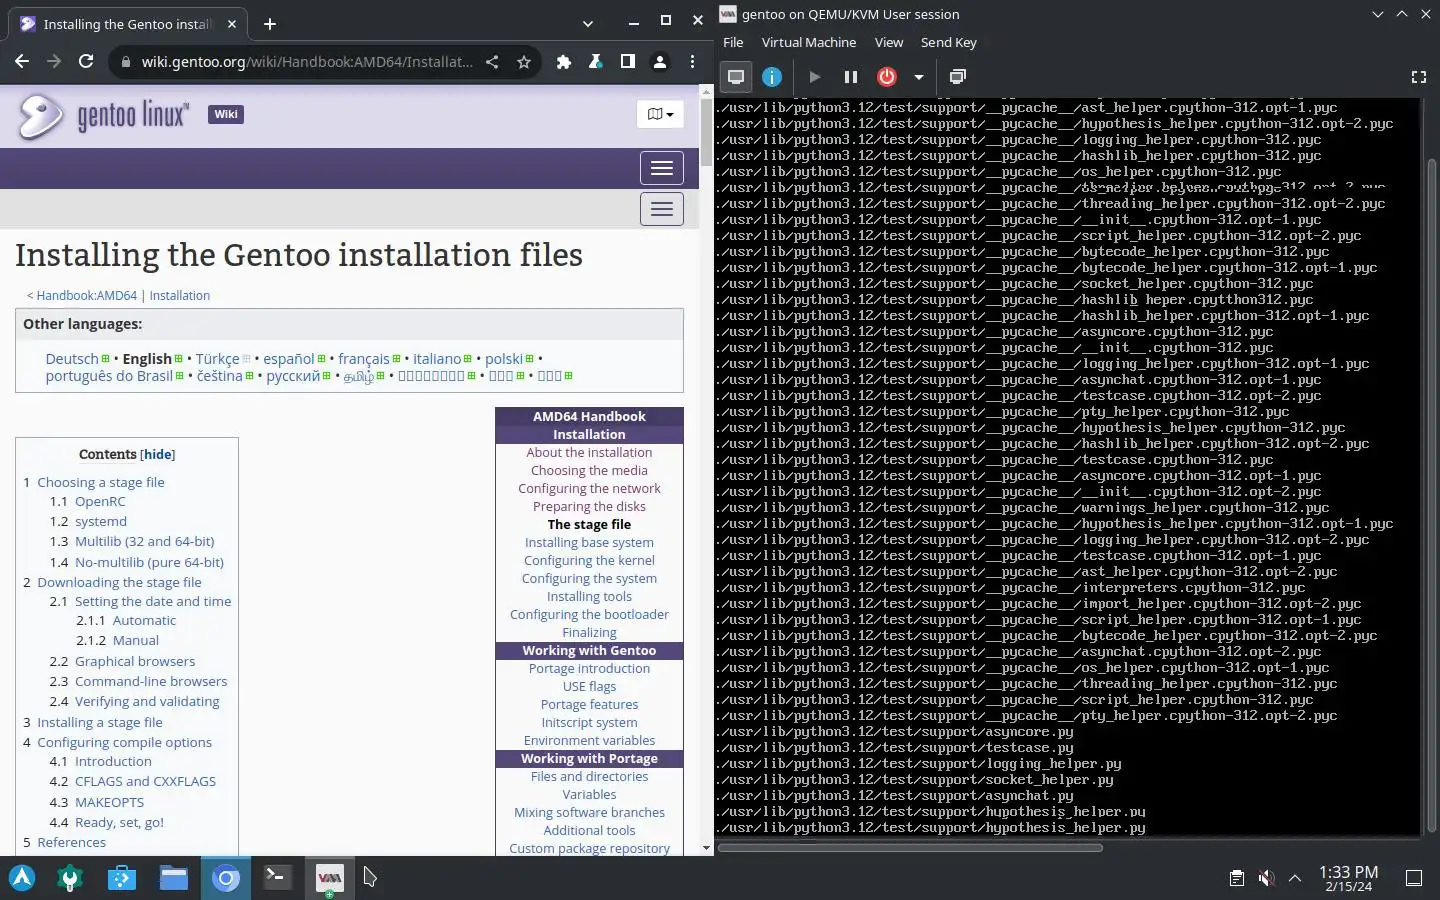Open Chrome extensions puzzle icon

point(564,62)
